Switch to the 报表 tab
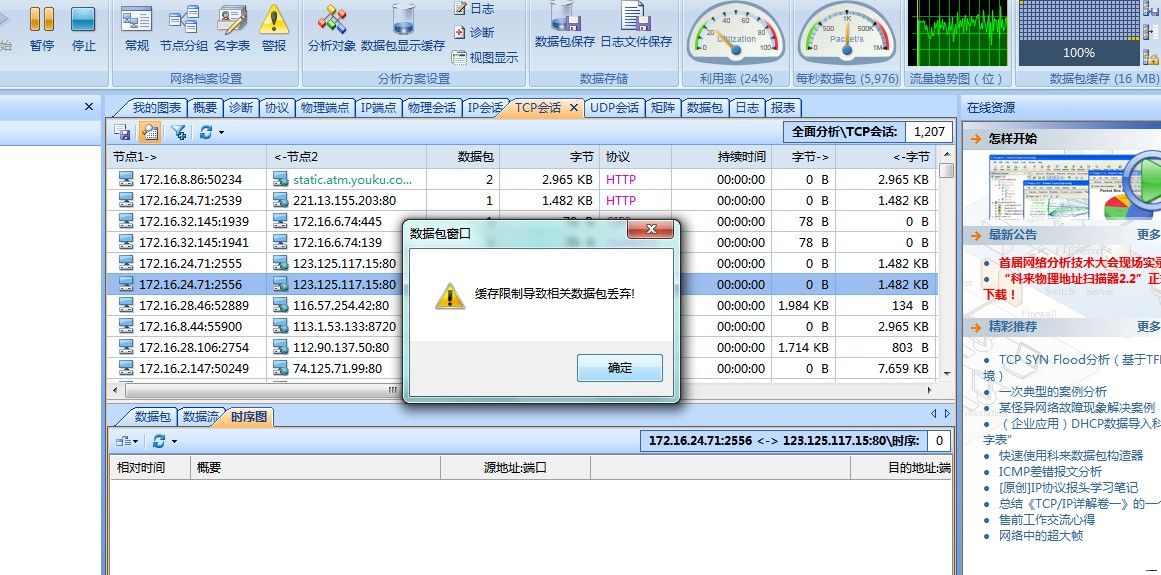 783,107
